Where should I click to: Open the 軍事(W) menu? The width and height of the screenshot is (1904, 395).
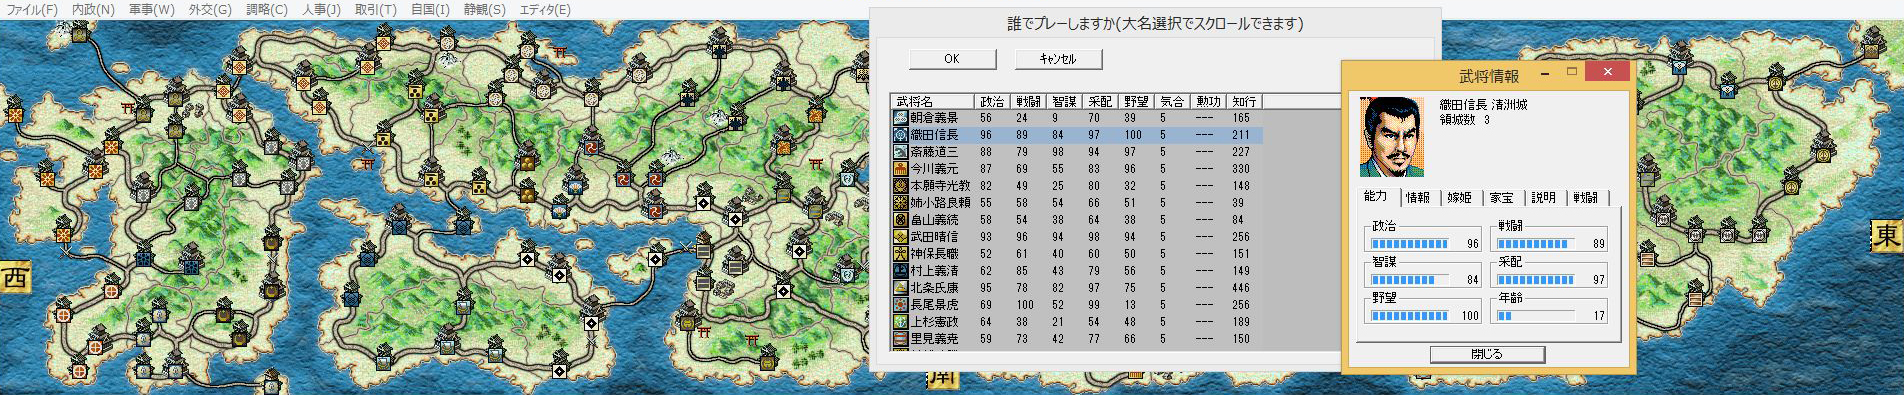(151, 9)
